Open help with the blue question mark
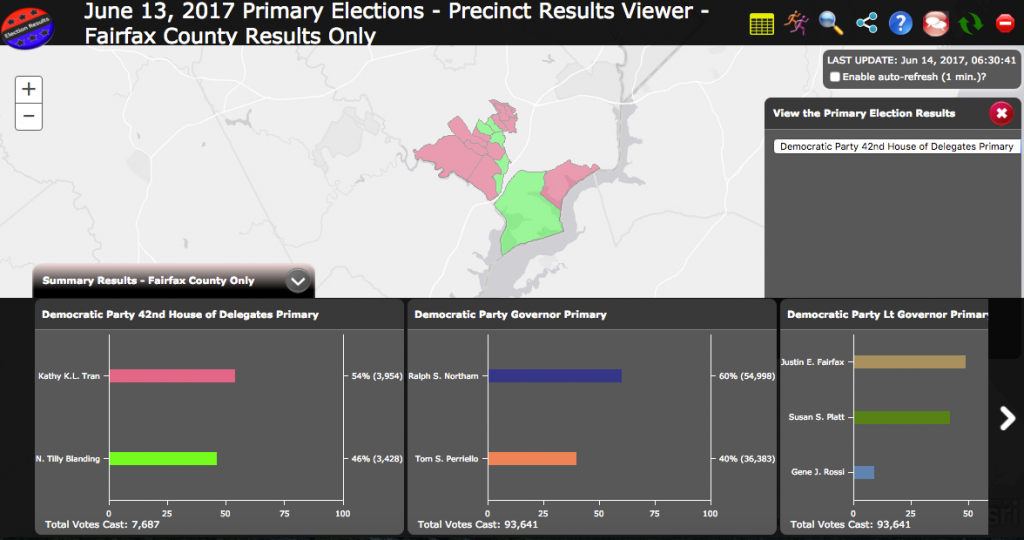The width and height of the screenshot is (1024, 540). pyautogui.click(x=900, y=24)
